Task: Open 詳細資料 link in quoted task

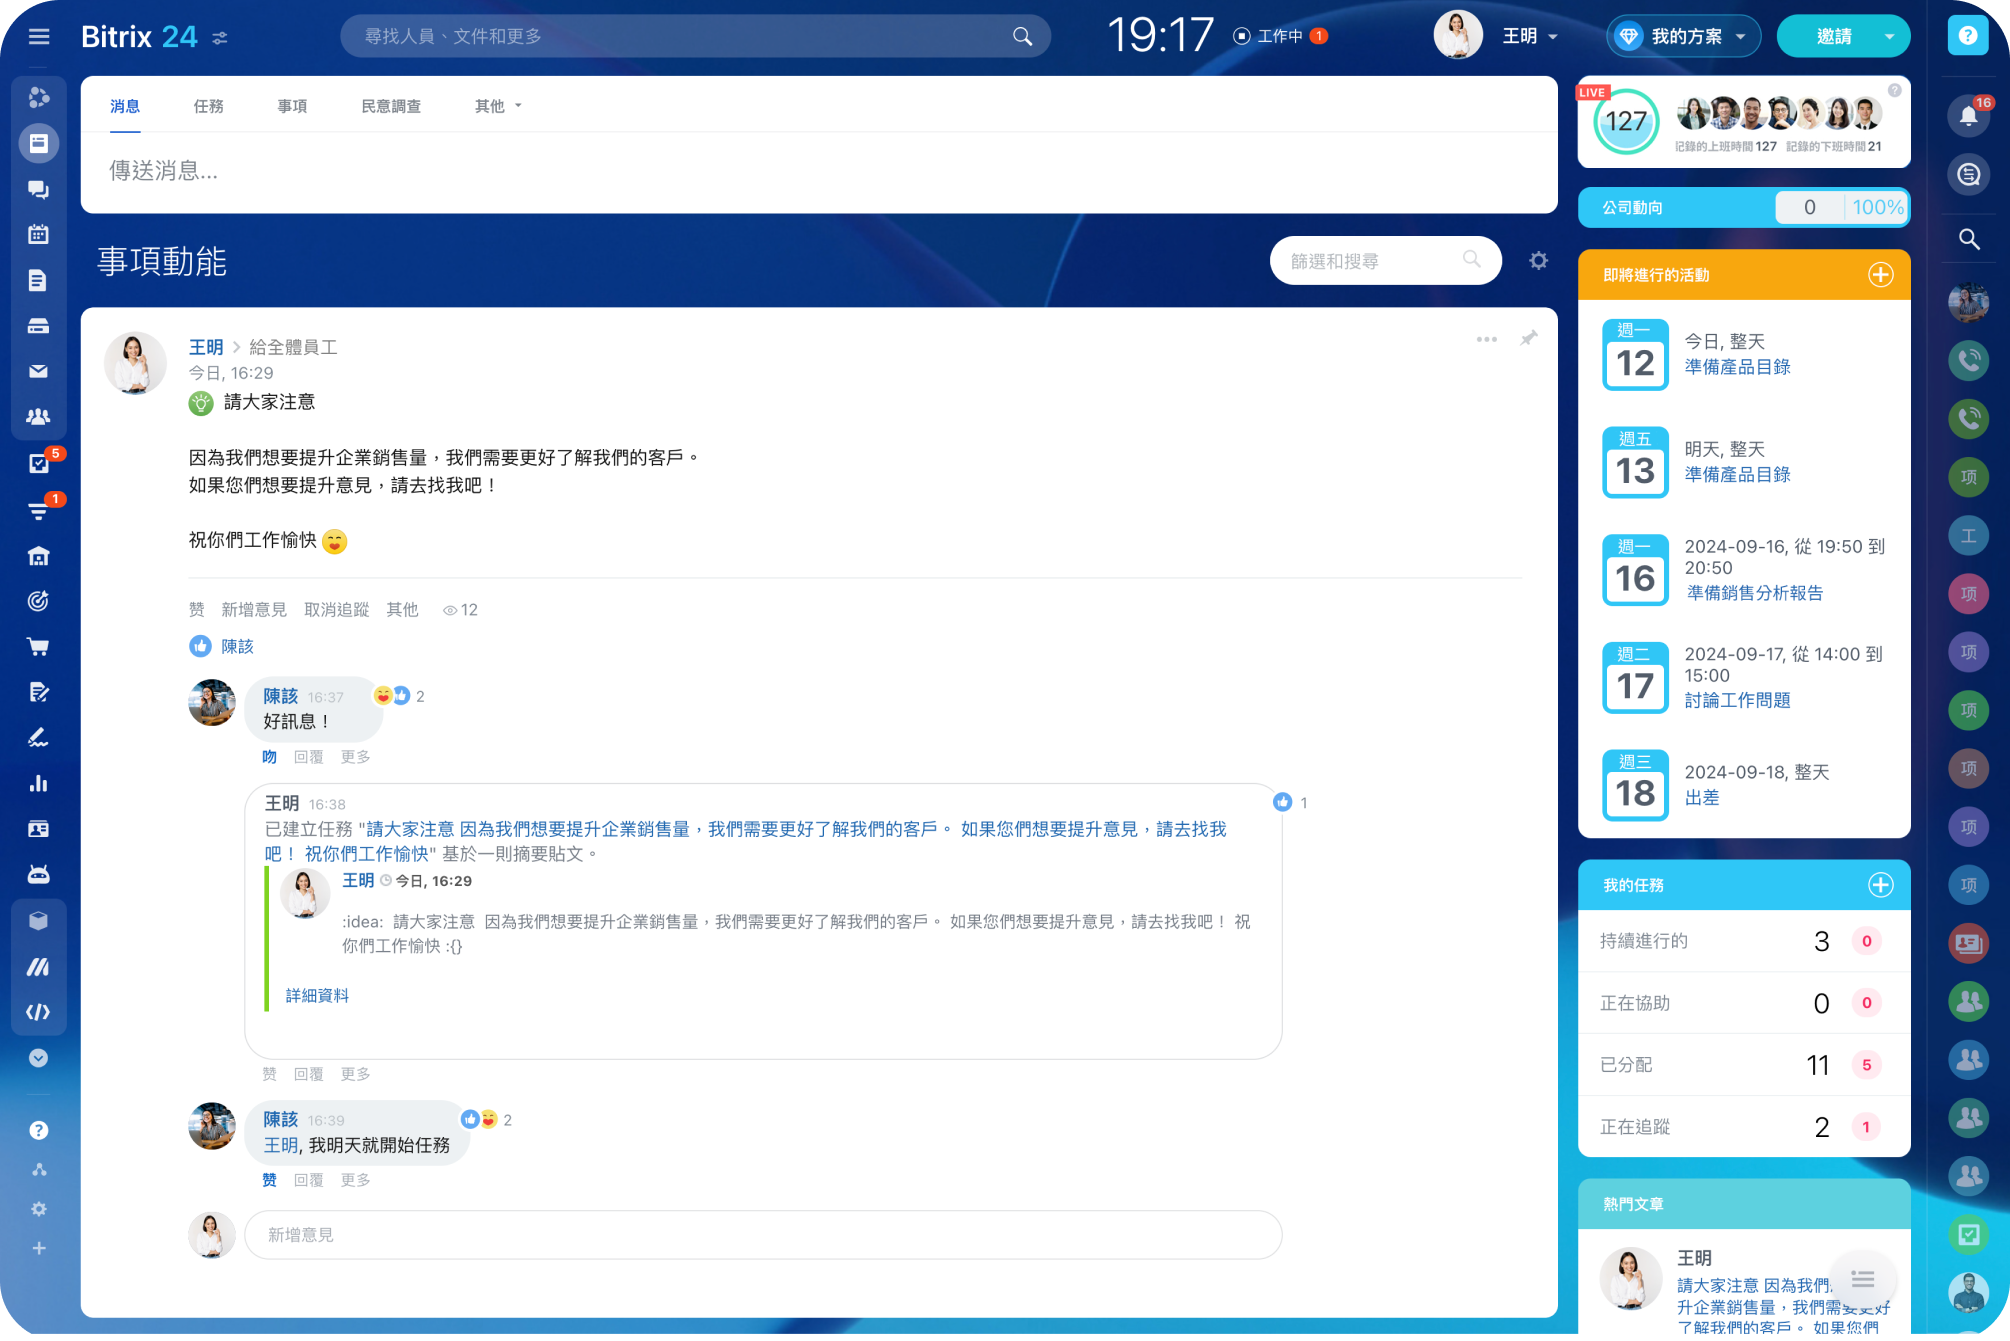Action: pos(317,996)
